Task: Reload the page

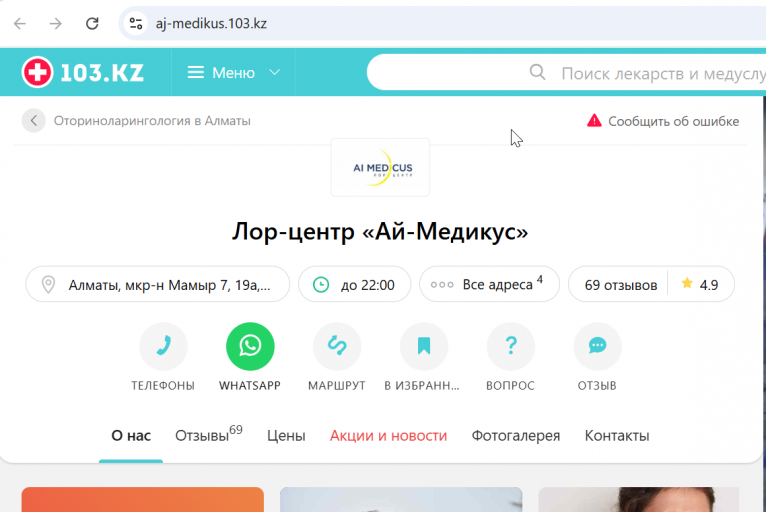Action: (x=92, y=23)
